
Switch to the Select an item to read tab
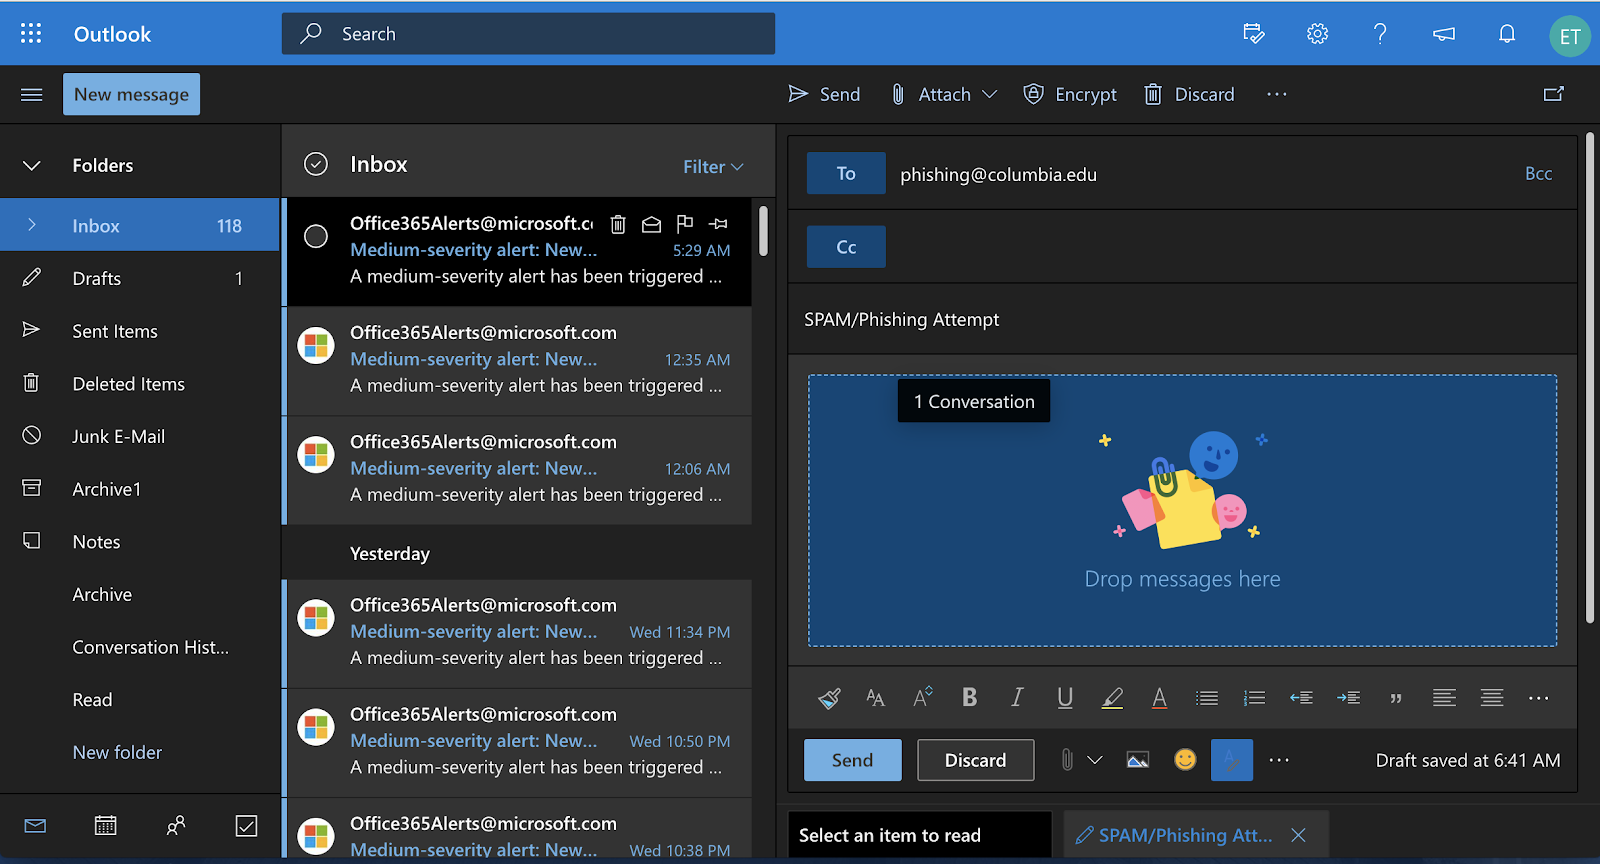(x=920, y=835)
